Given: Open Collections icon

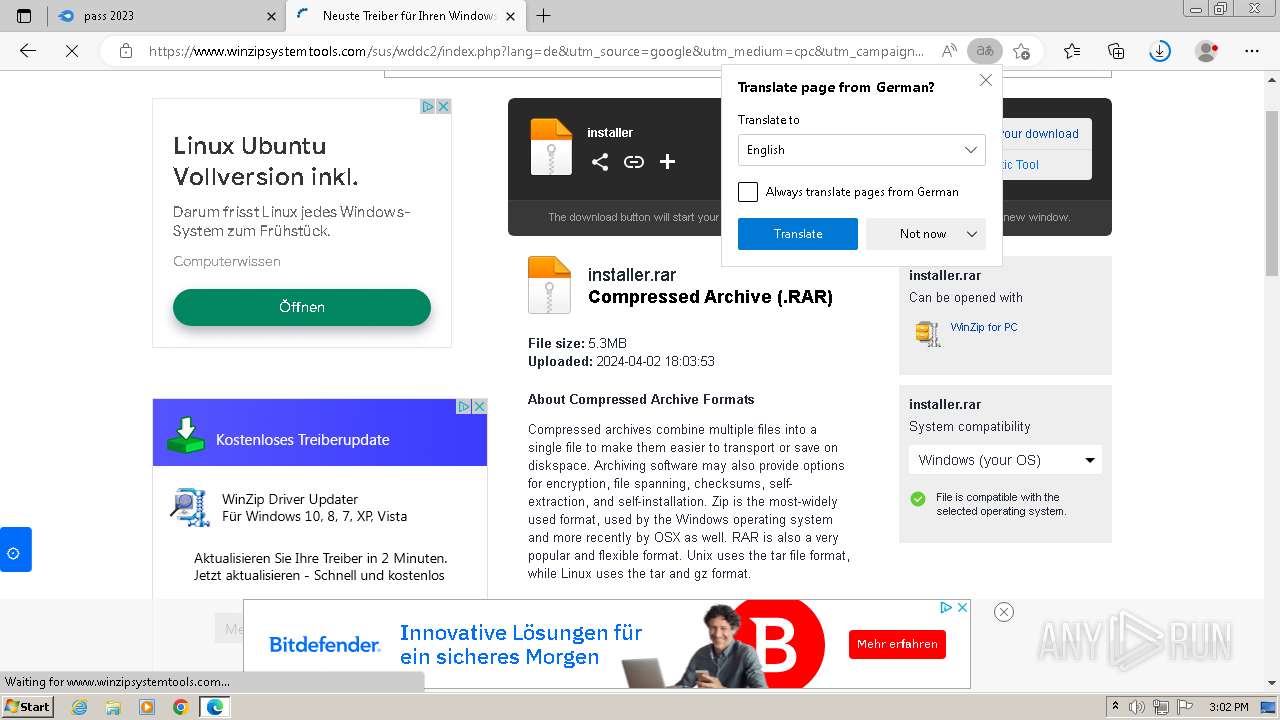Looking at the screenshot, I should tap(1116, 51).
